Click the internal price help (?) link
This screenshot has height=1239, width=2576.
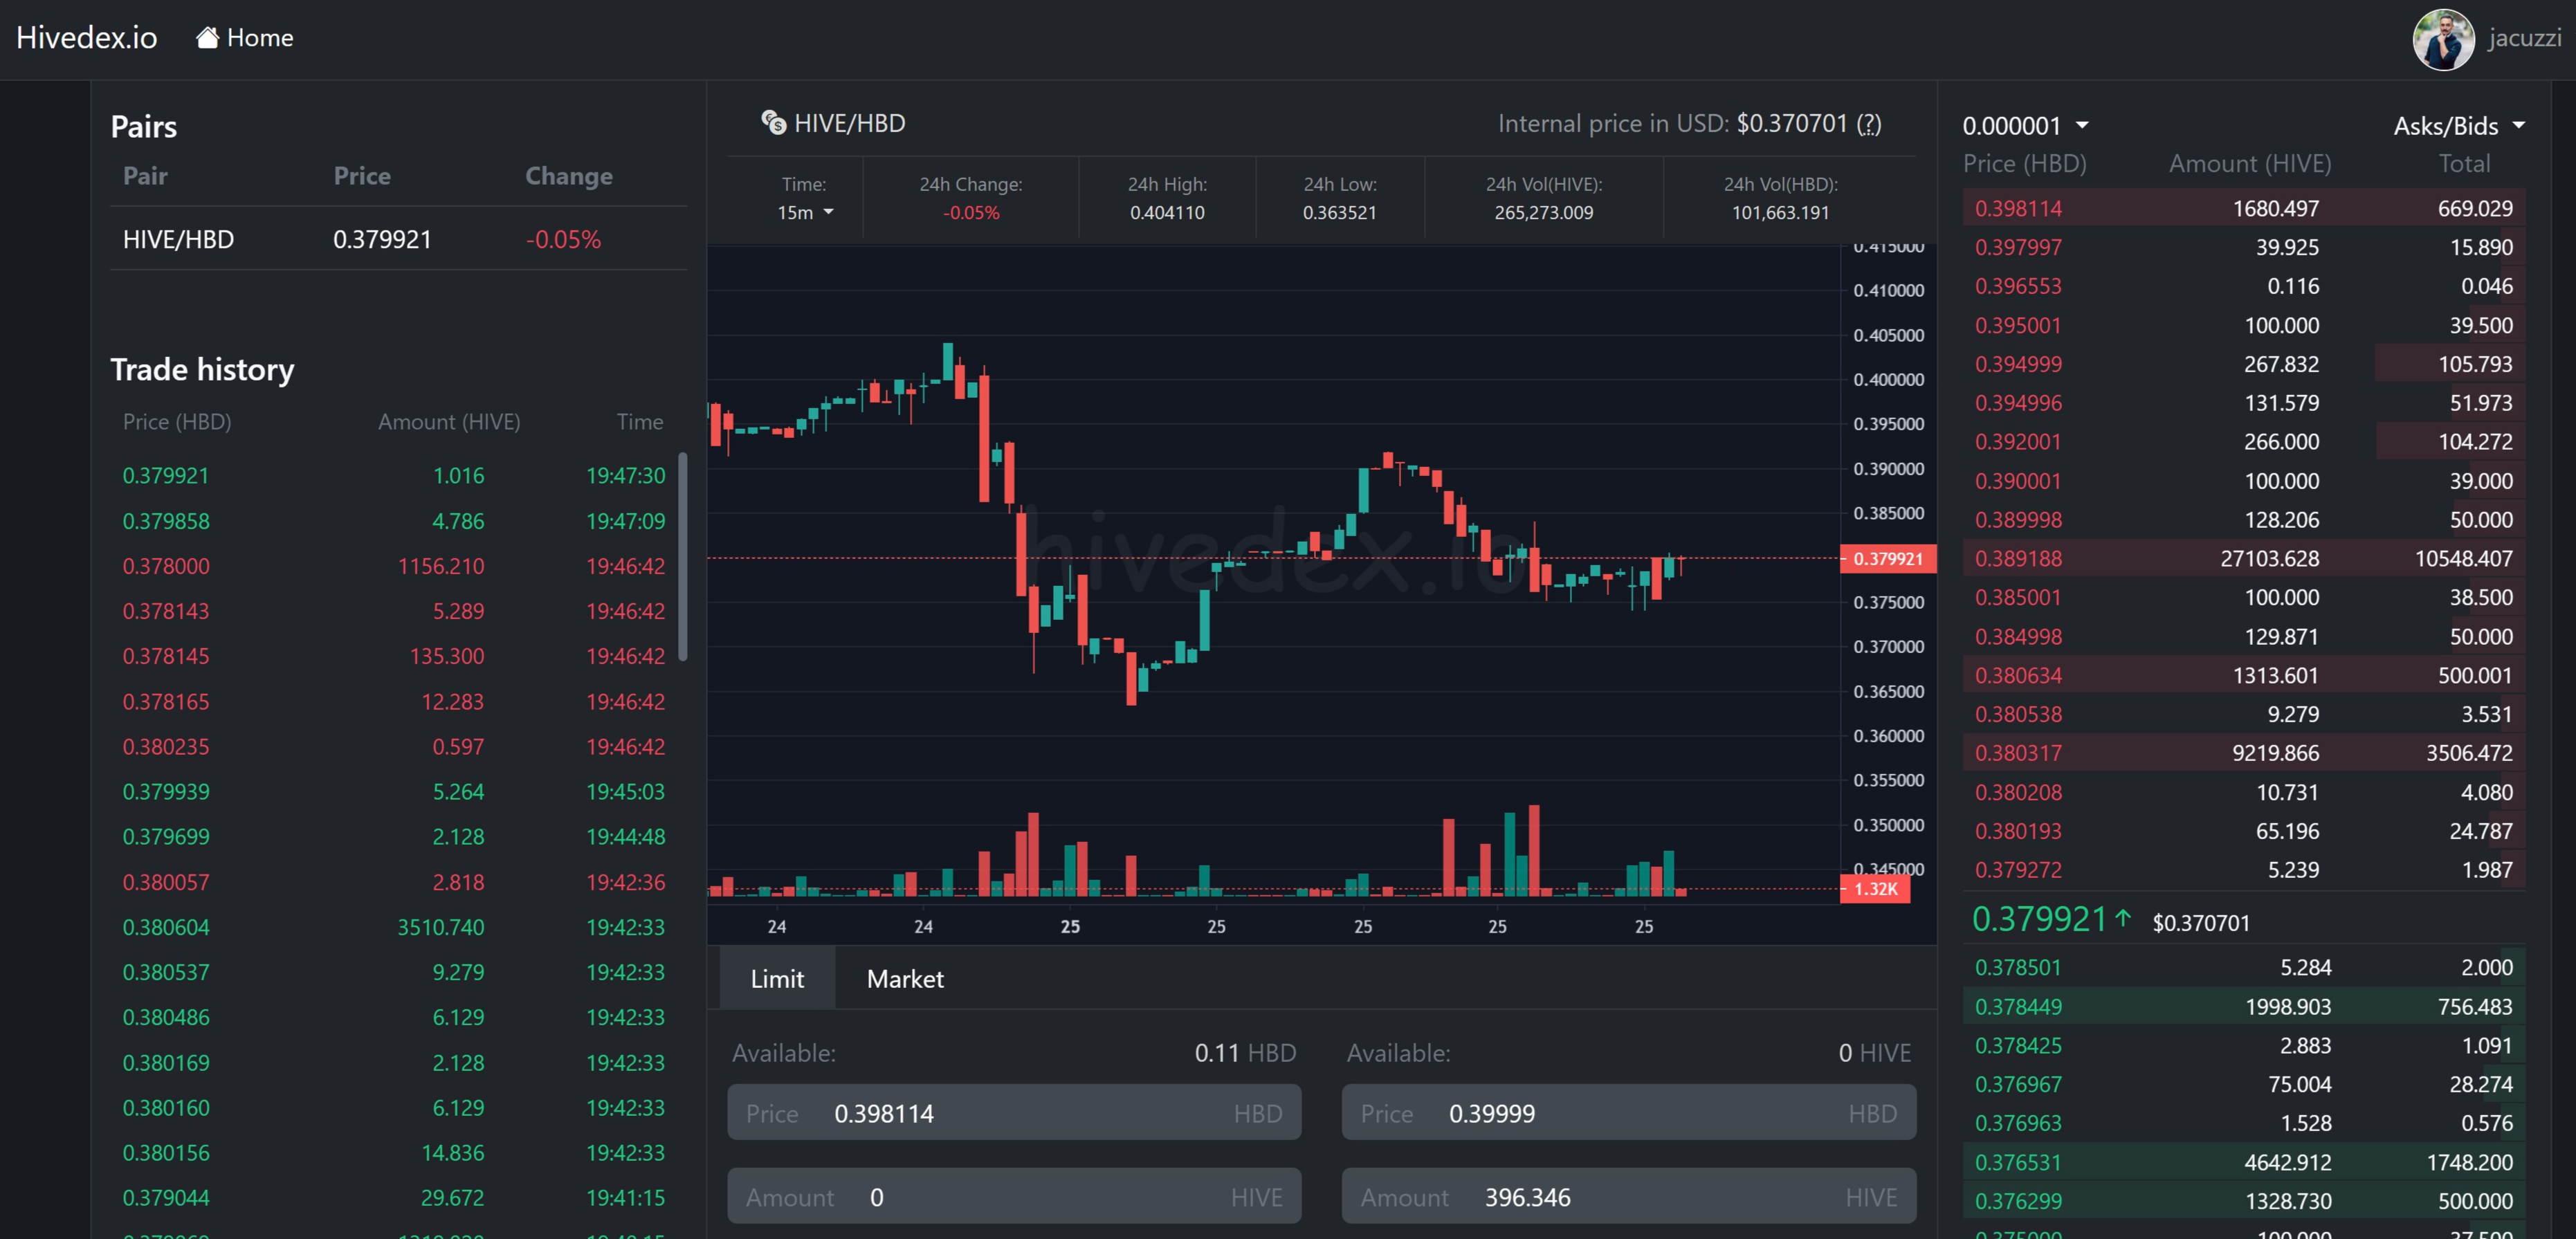click(x=1868, y=124)
